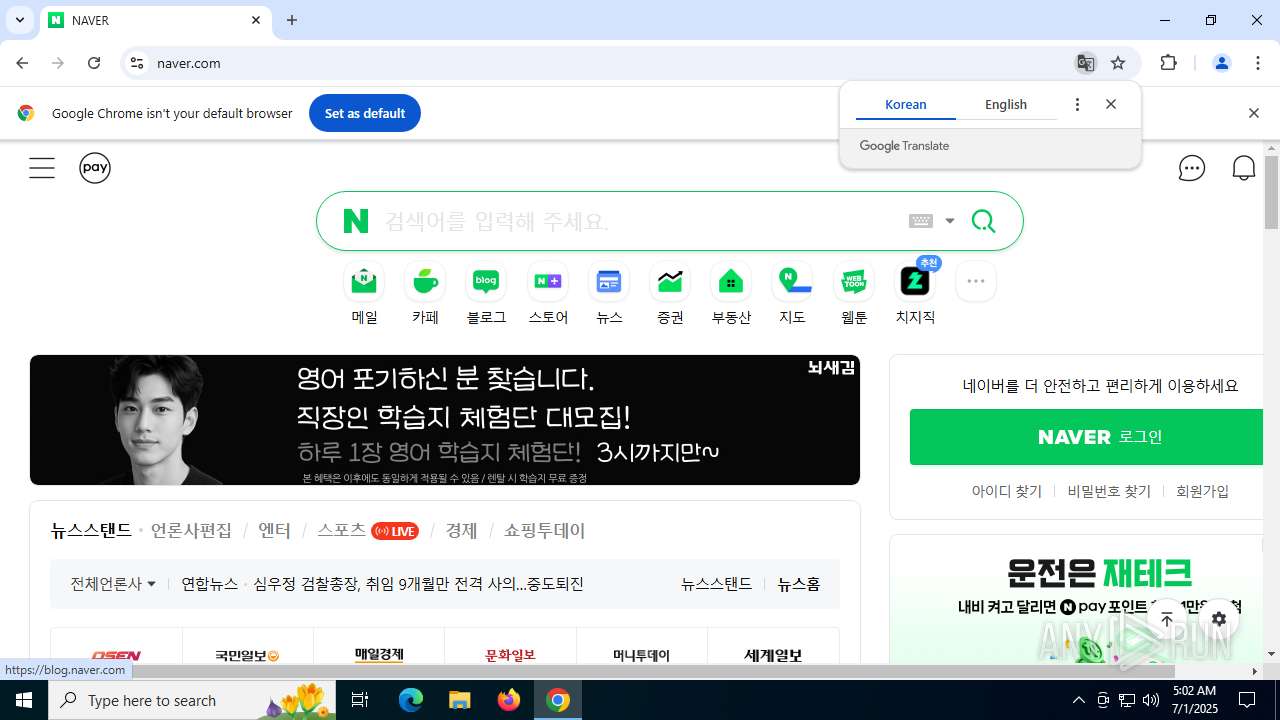This screenshot has height=720, width=1280.
Task: Close the NAVER tab
Action: (x=256, y=20)
